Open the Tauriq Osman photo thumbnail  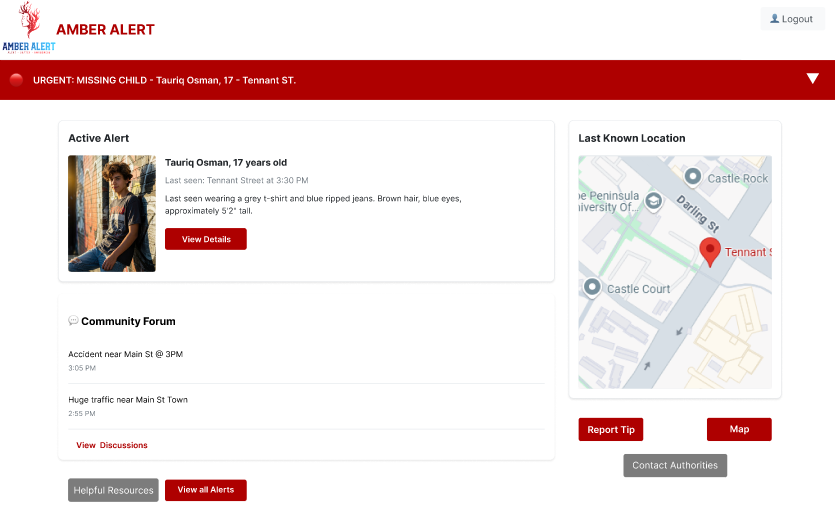112,213
